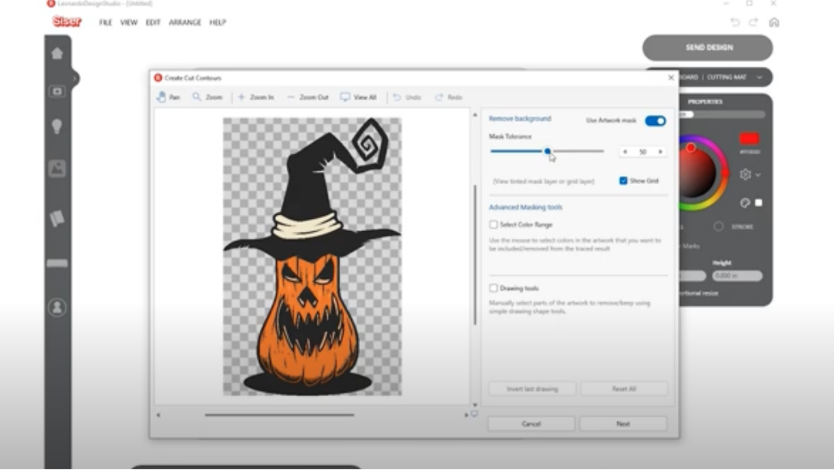
Task: Click the Zoom magnifier tool
Action: click(x=207, y=97)
